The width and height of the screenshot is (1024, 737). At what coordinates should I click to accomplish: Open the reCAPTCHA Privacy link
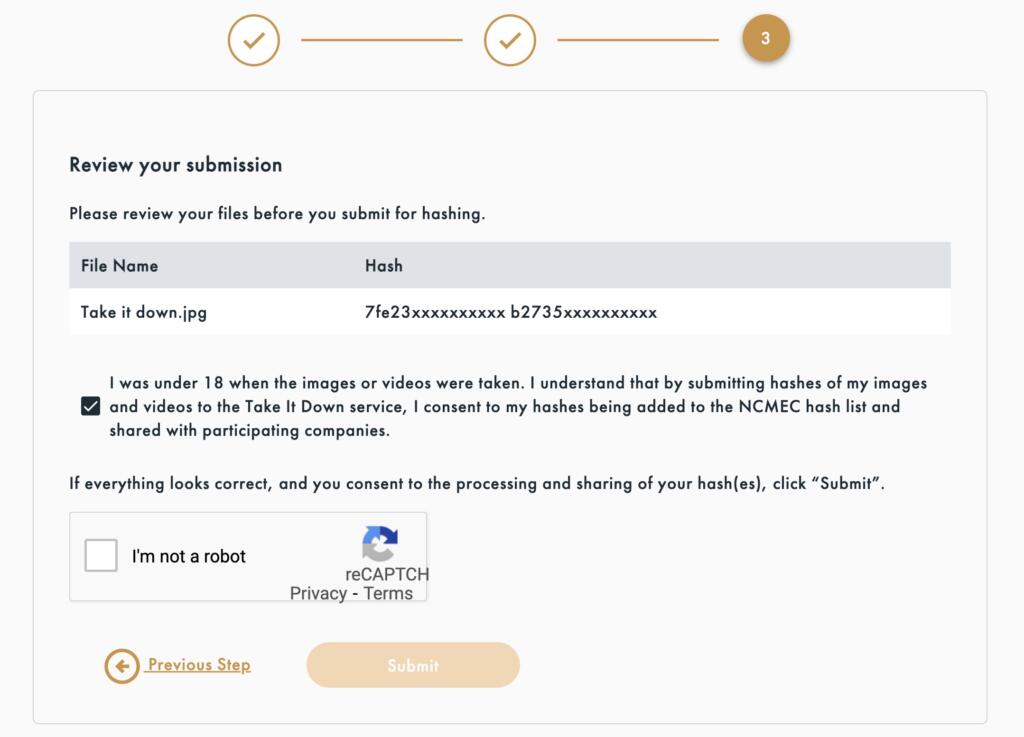click(318, 593)
